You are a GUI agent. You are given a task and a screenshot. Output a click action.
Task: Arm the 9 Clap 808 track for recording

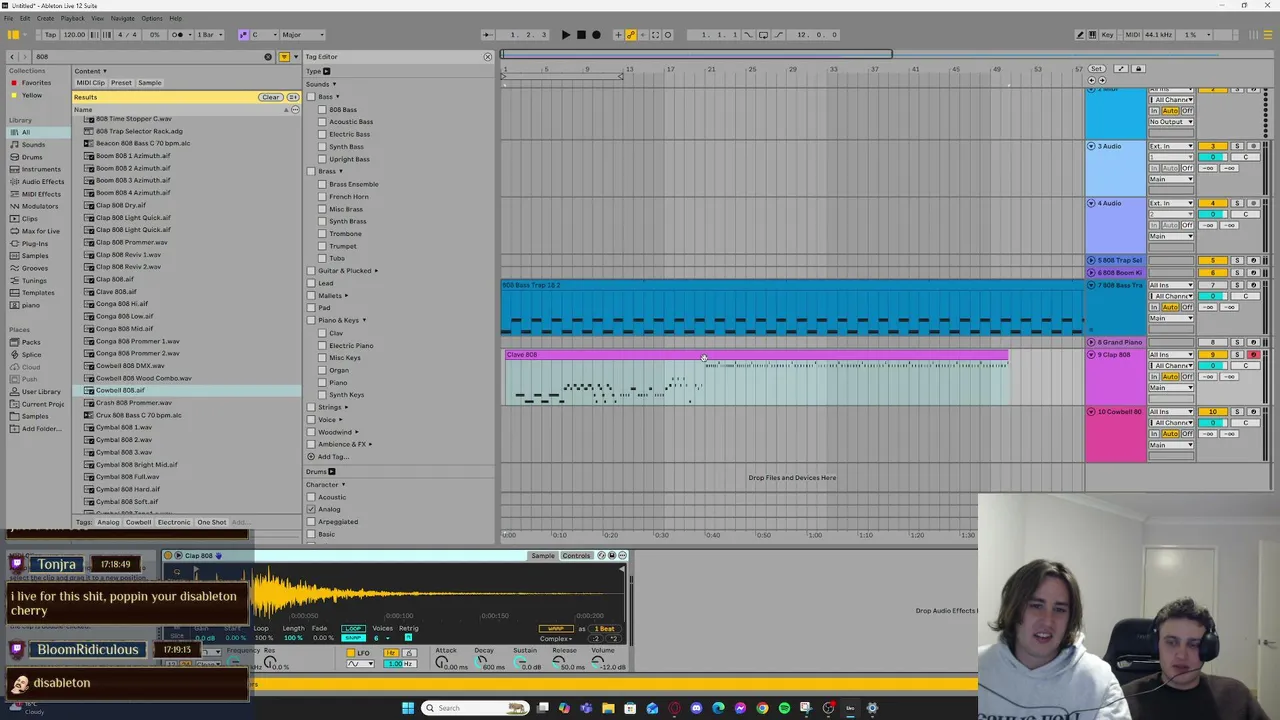tap(1253, 355)
